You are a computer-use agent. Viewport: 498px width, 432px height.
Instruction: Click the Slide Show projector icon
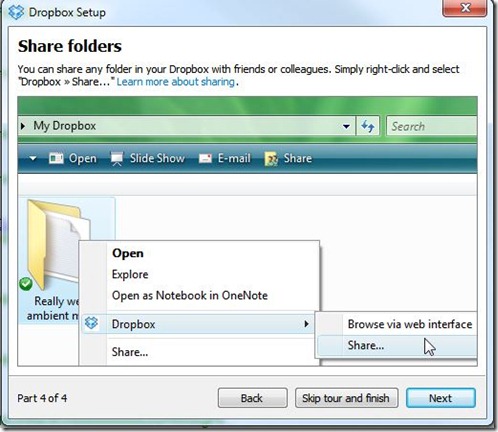pyautogui.click(x=117, y=159)
